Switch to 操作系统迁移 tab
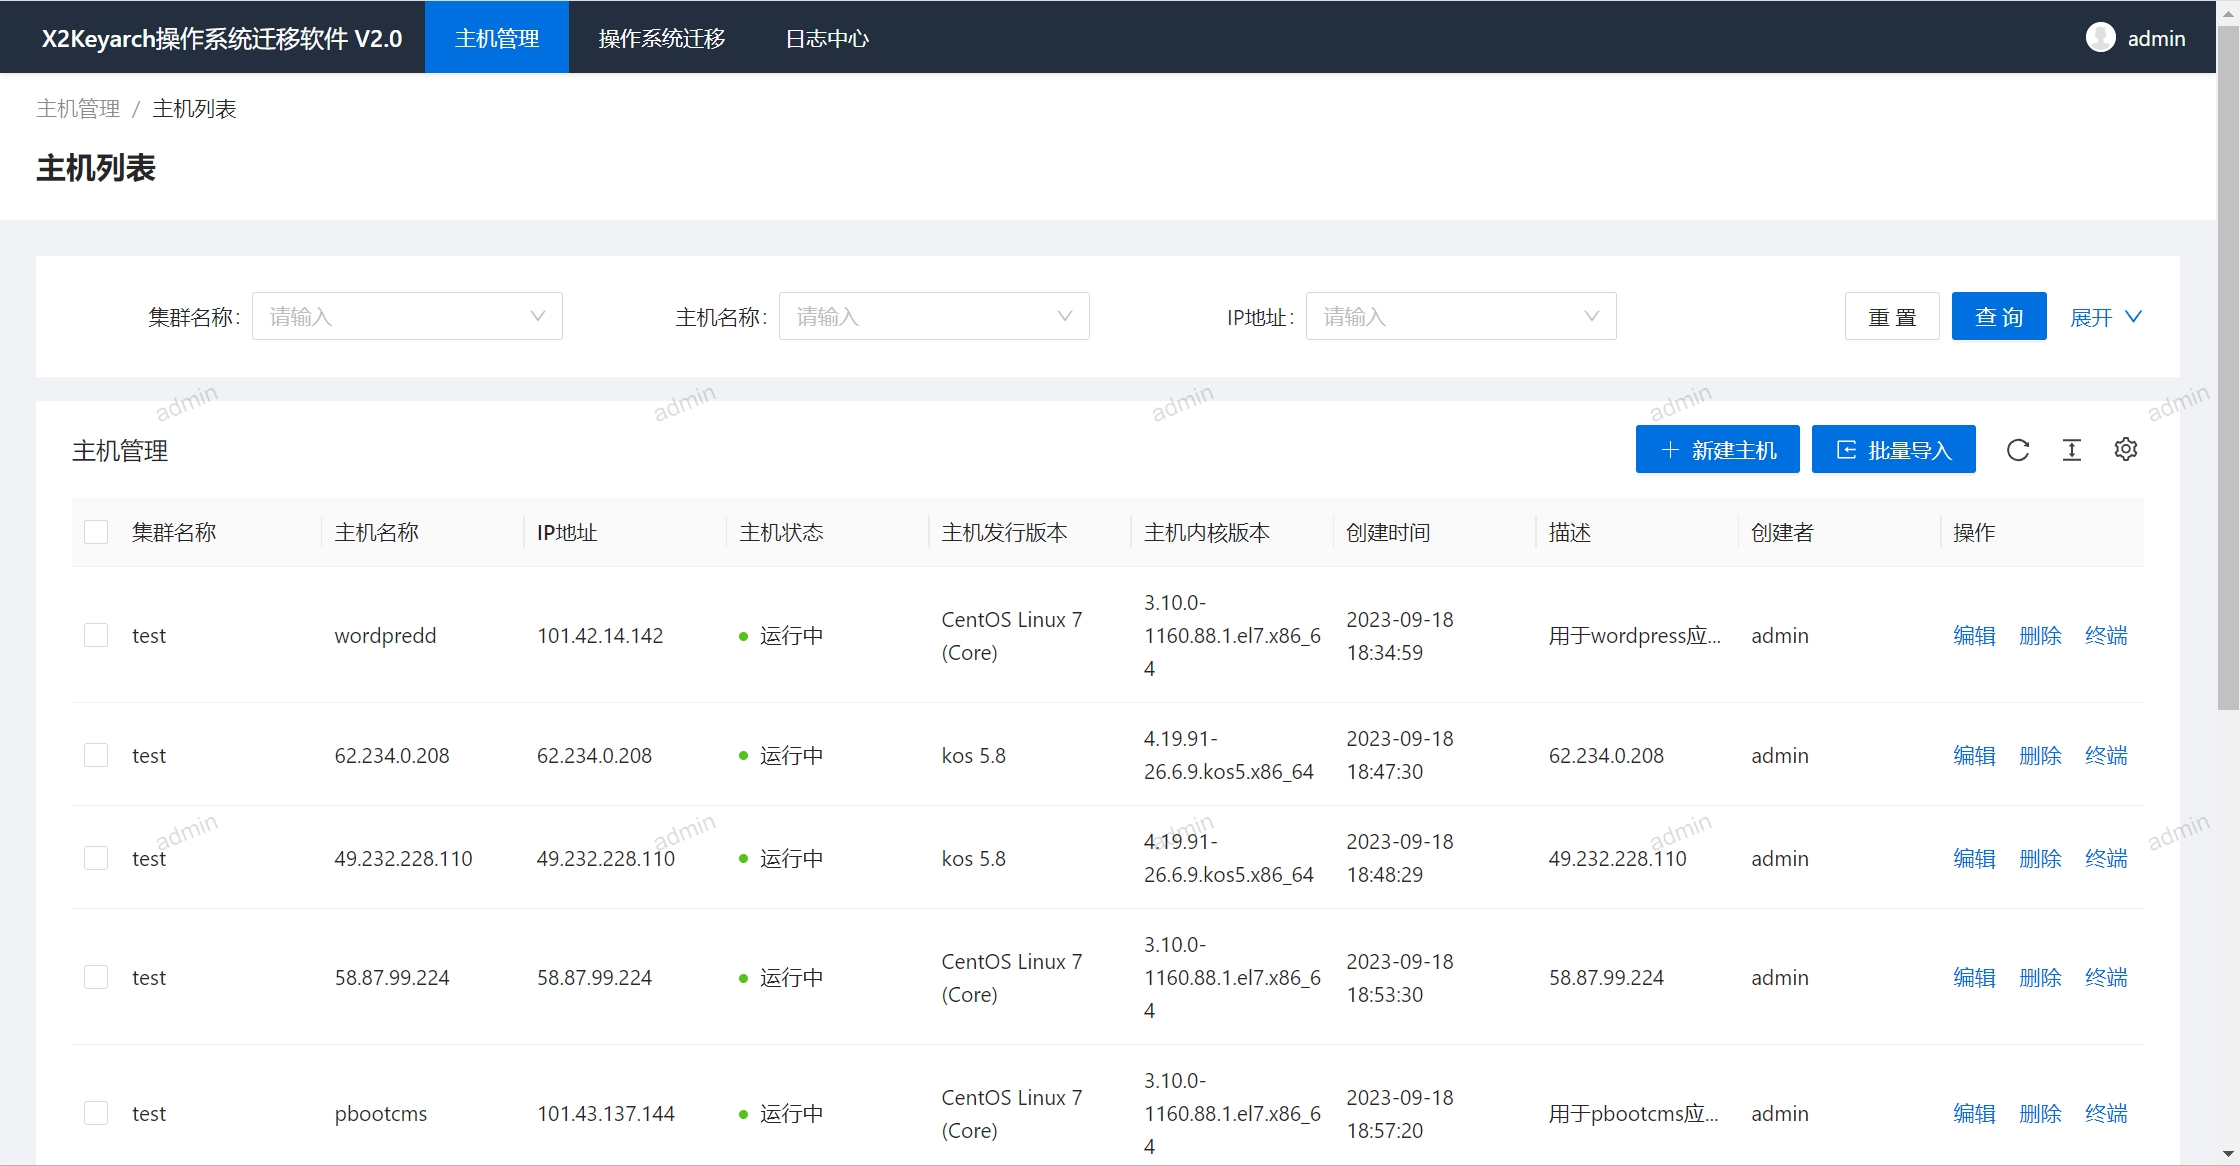 click(x=662, y=38)
